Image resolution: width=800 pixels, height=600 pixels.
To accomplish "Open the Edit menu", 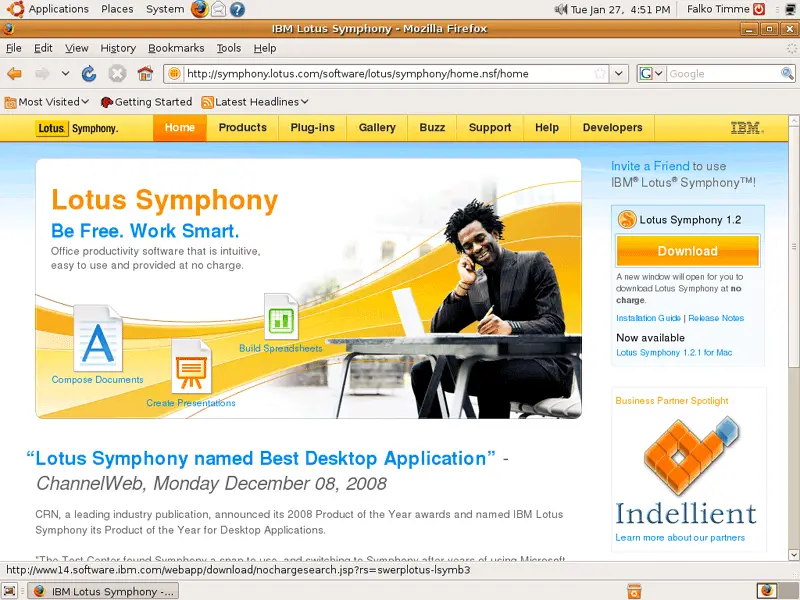I will pyautogui.click(x=43, y=48).
